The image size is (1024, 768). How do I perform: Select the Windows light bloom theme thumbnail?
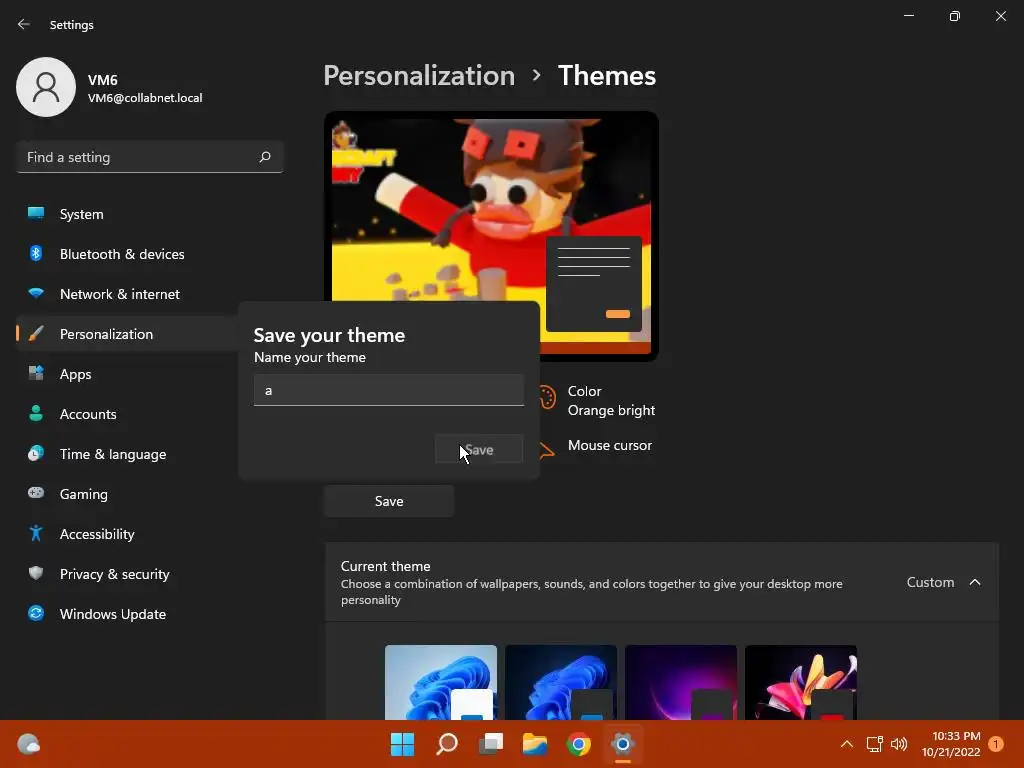[x=441, y=682]
